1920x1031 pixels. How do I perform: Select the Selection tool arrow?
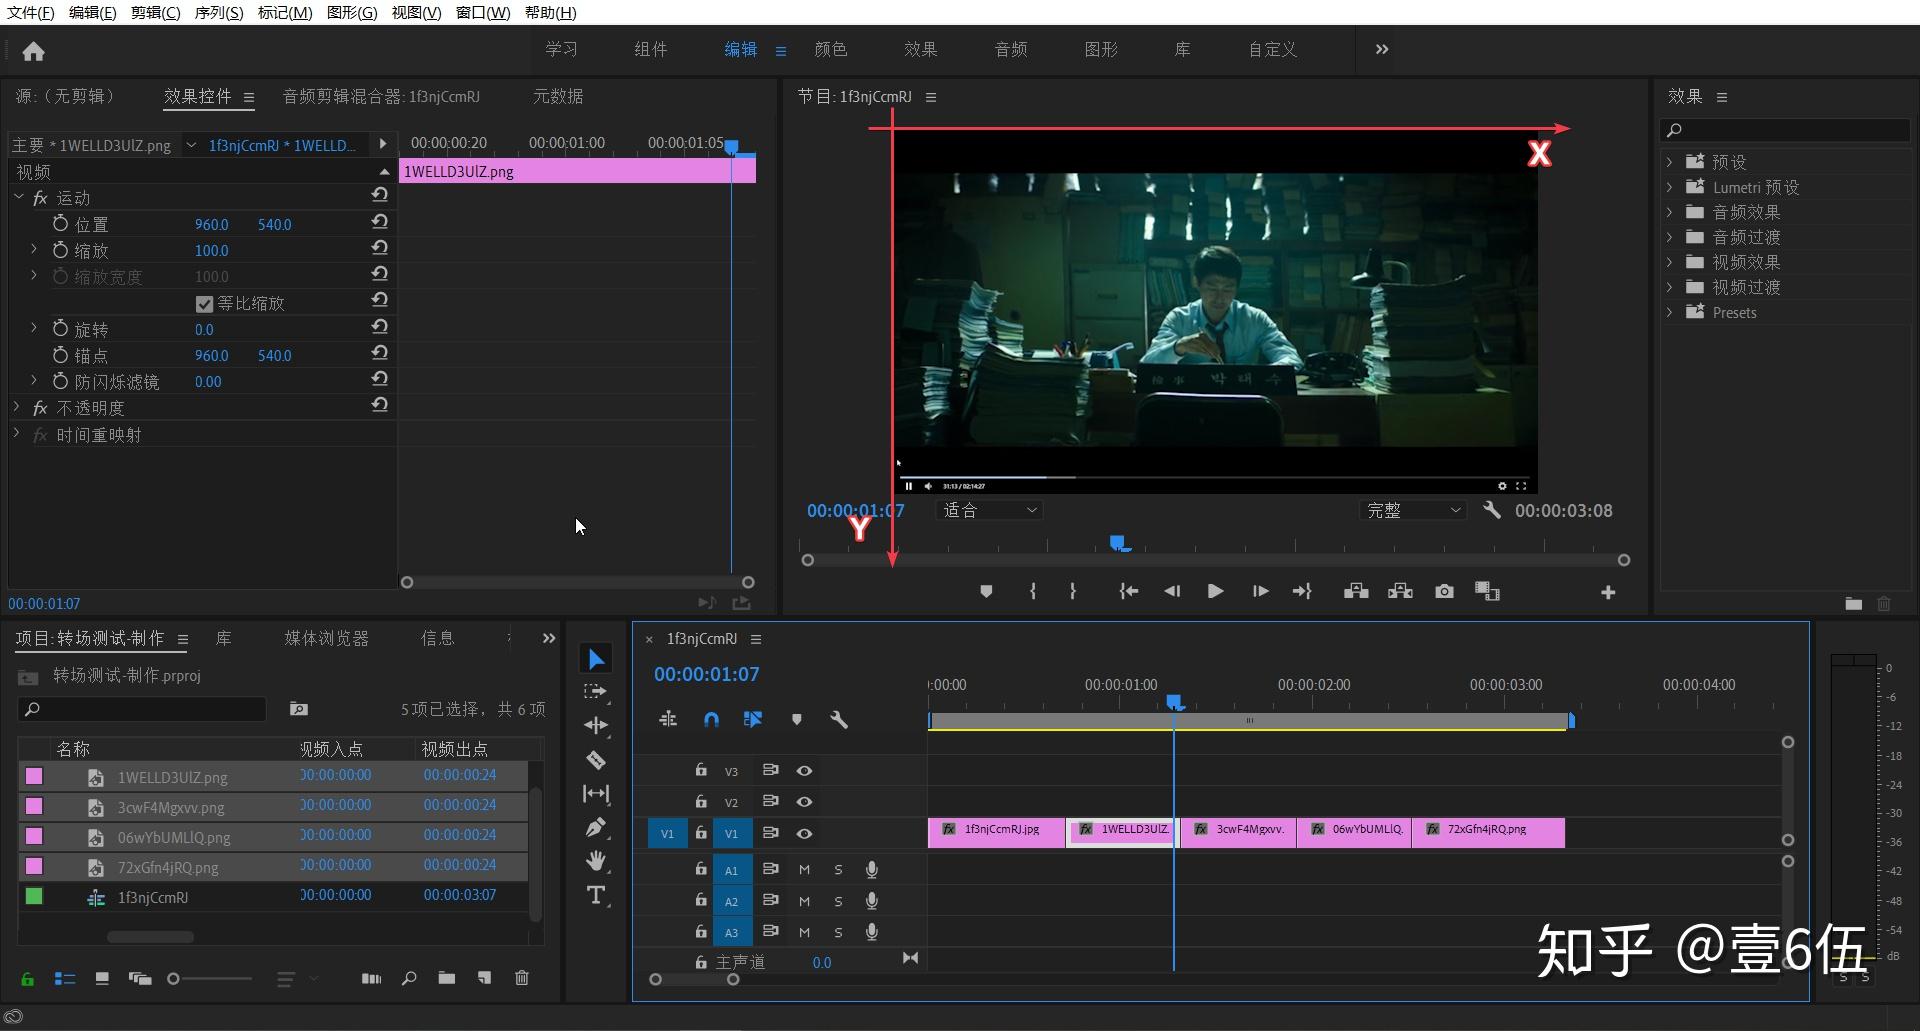[x=596, y=659]
